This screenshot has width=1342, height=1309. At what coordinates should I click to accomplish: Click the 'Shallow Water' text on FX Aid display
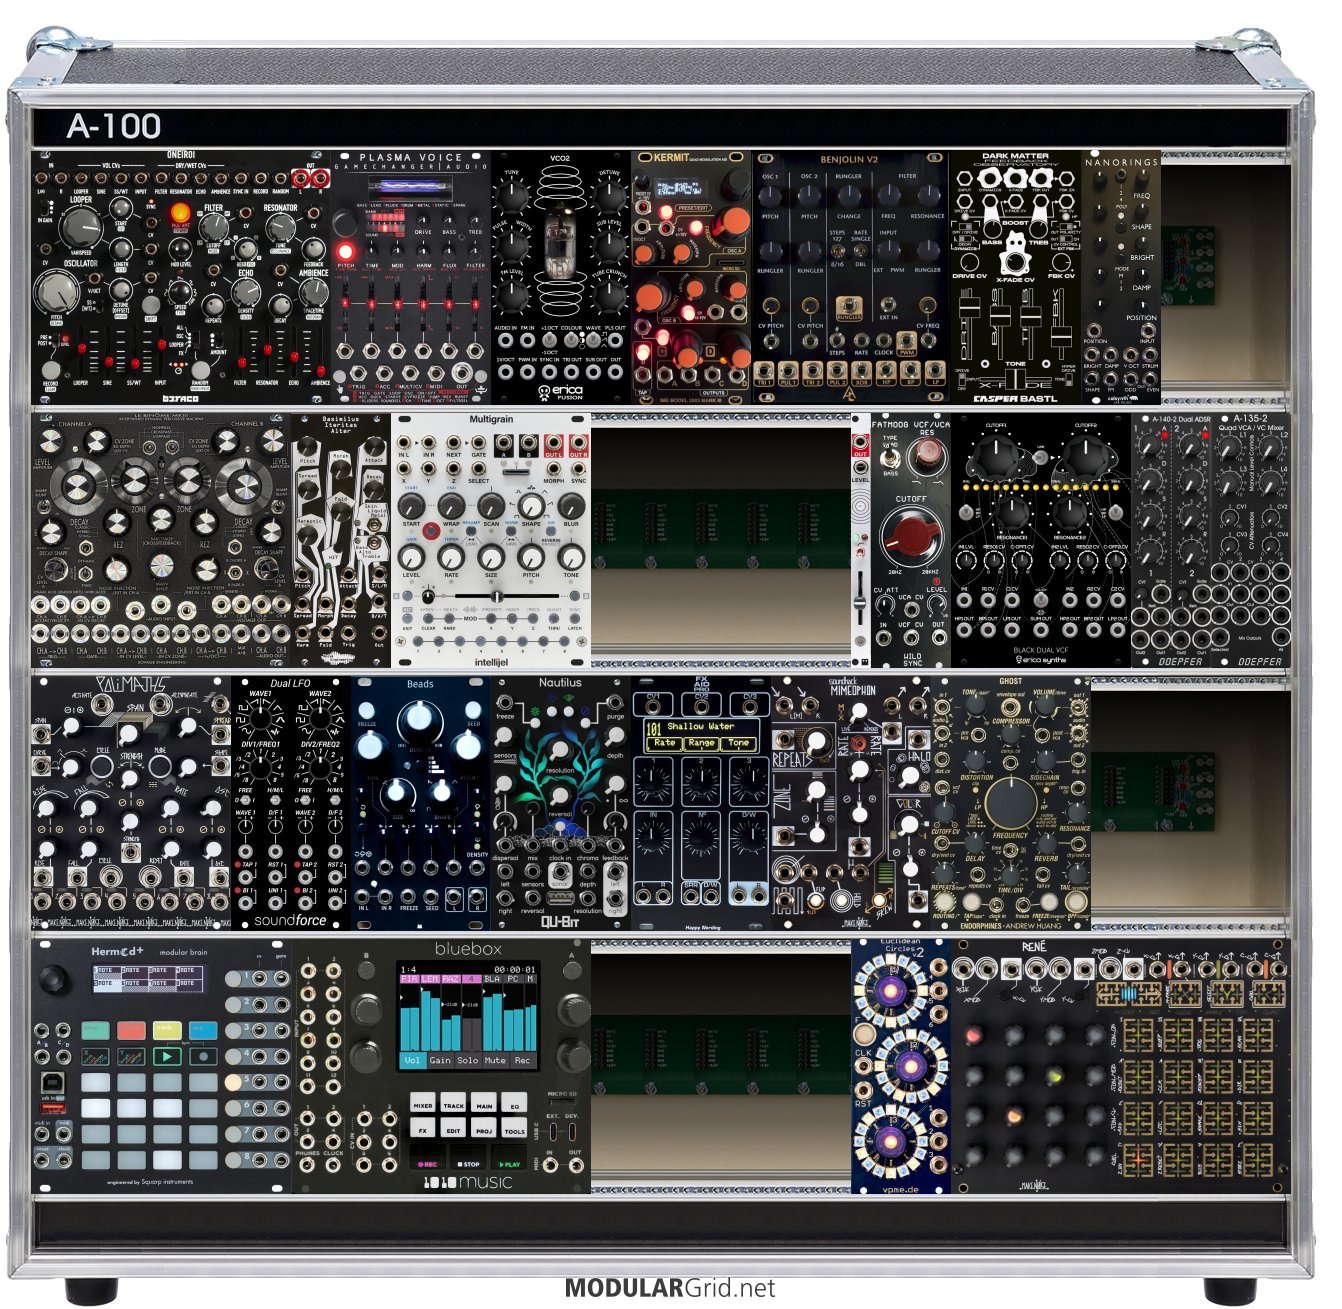point(700,727)
